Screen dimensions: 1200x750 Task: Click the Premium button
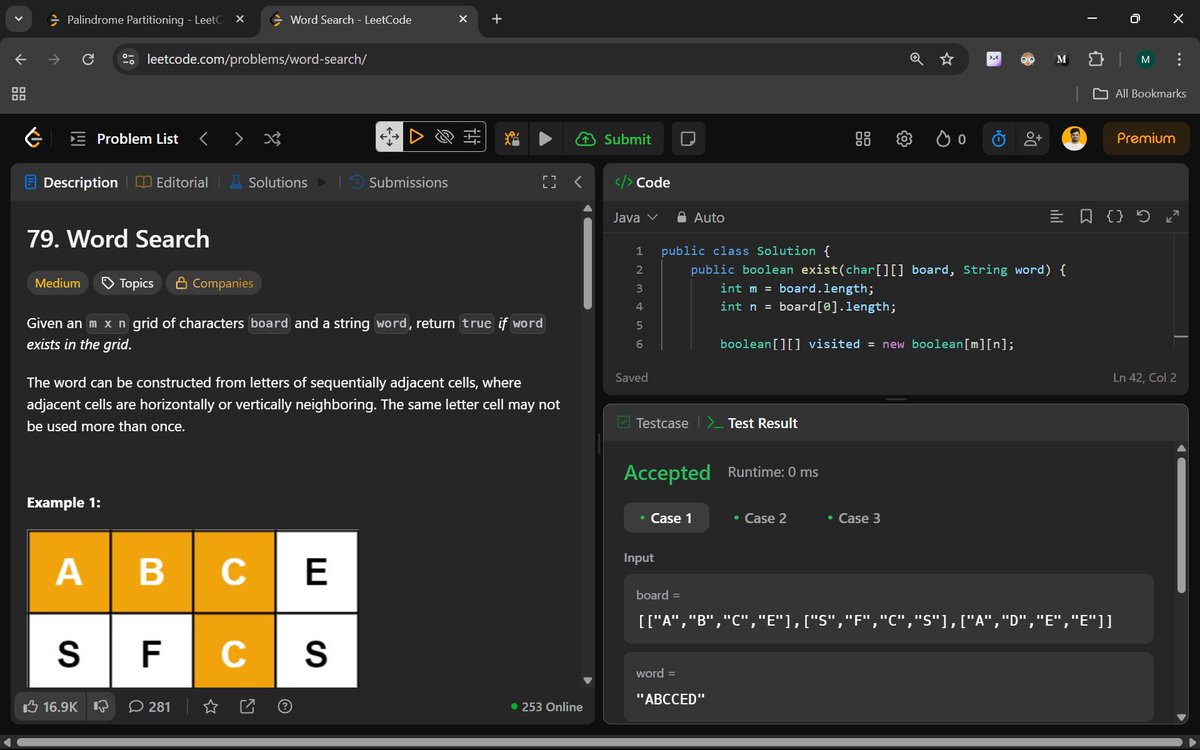(1146, 138)
